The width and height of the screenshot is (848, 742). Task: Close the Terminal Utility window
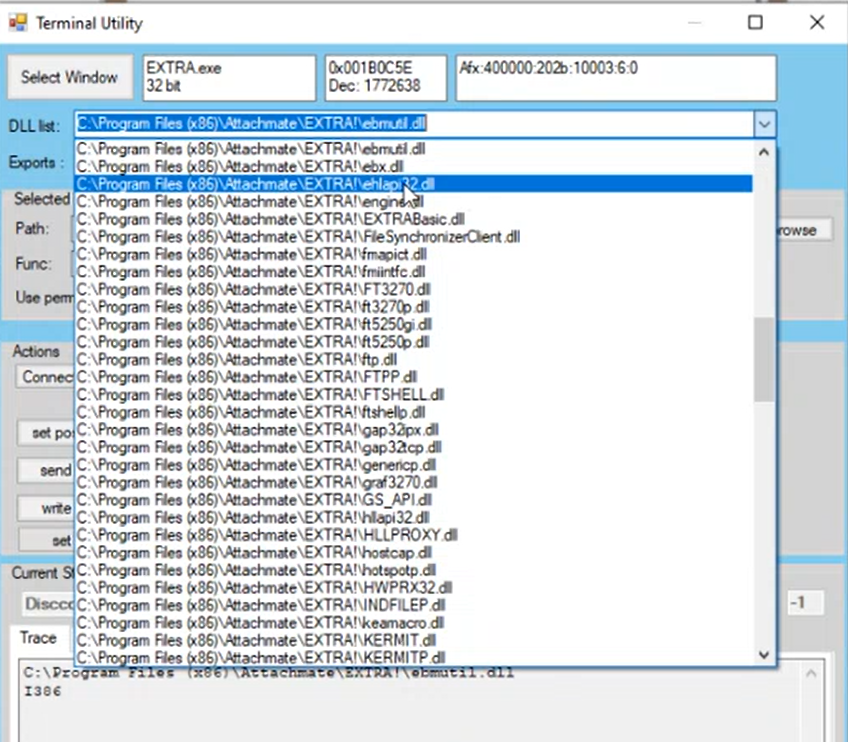[817, 22]
